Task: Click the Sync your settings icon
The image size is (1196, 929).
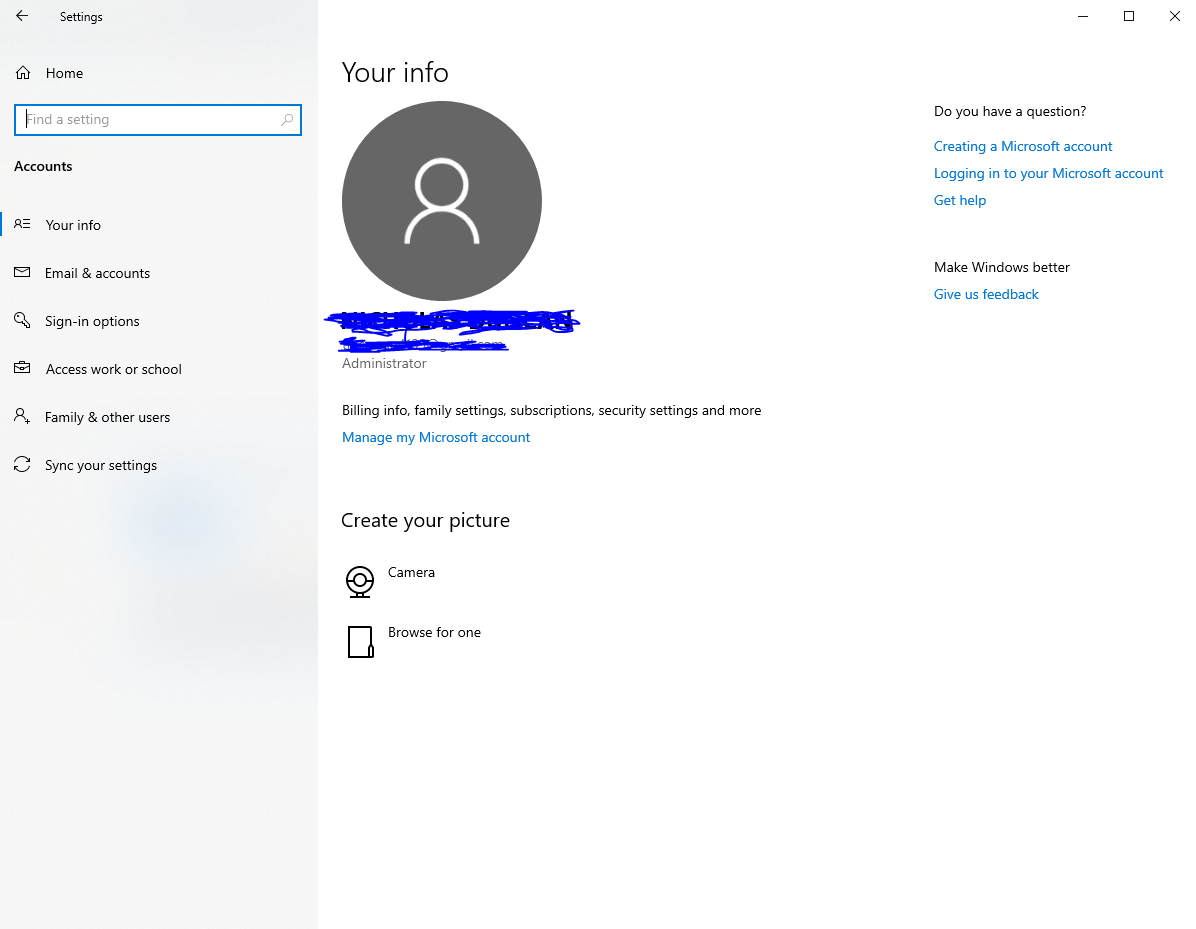Action: (x=22, y=465)
